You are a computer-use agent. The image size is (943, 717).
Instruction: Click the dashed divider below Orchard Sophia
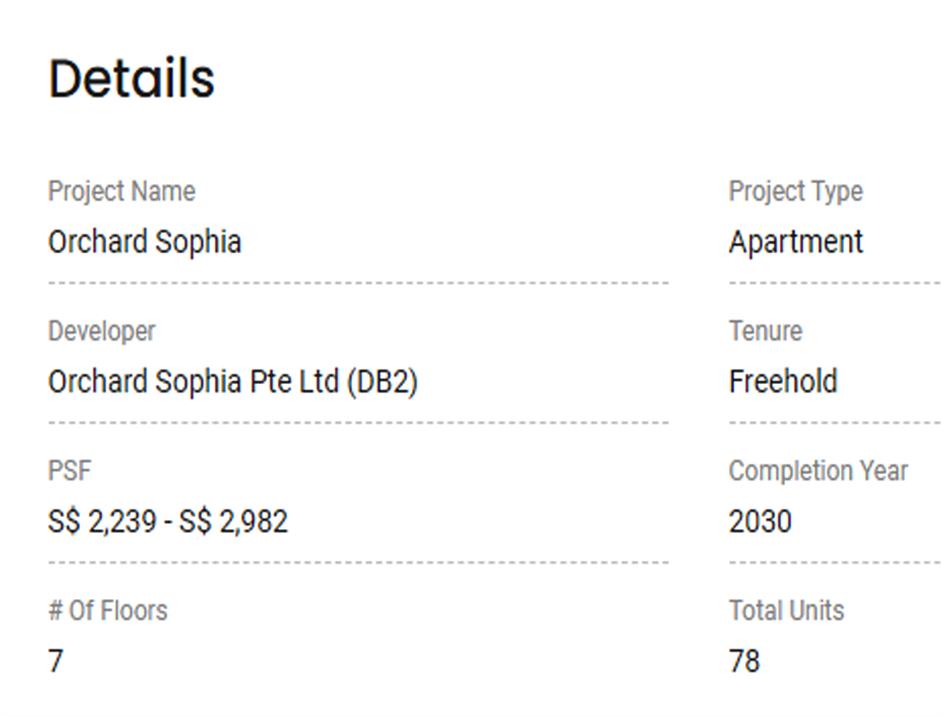[358, 283]
